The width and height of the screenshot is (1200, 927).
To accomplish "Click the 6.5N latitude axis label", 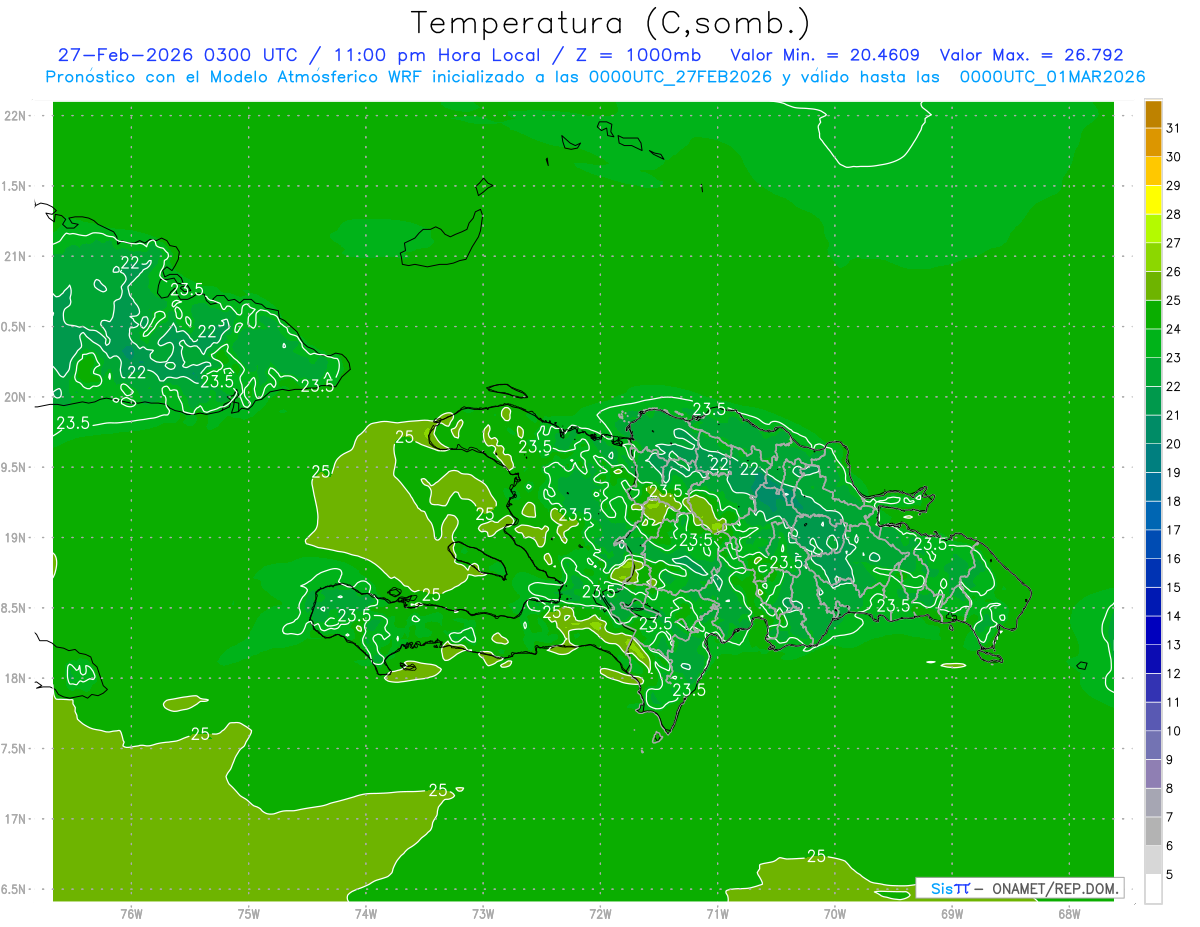I will pyautogui.click(x=14, y=889).
